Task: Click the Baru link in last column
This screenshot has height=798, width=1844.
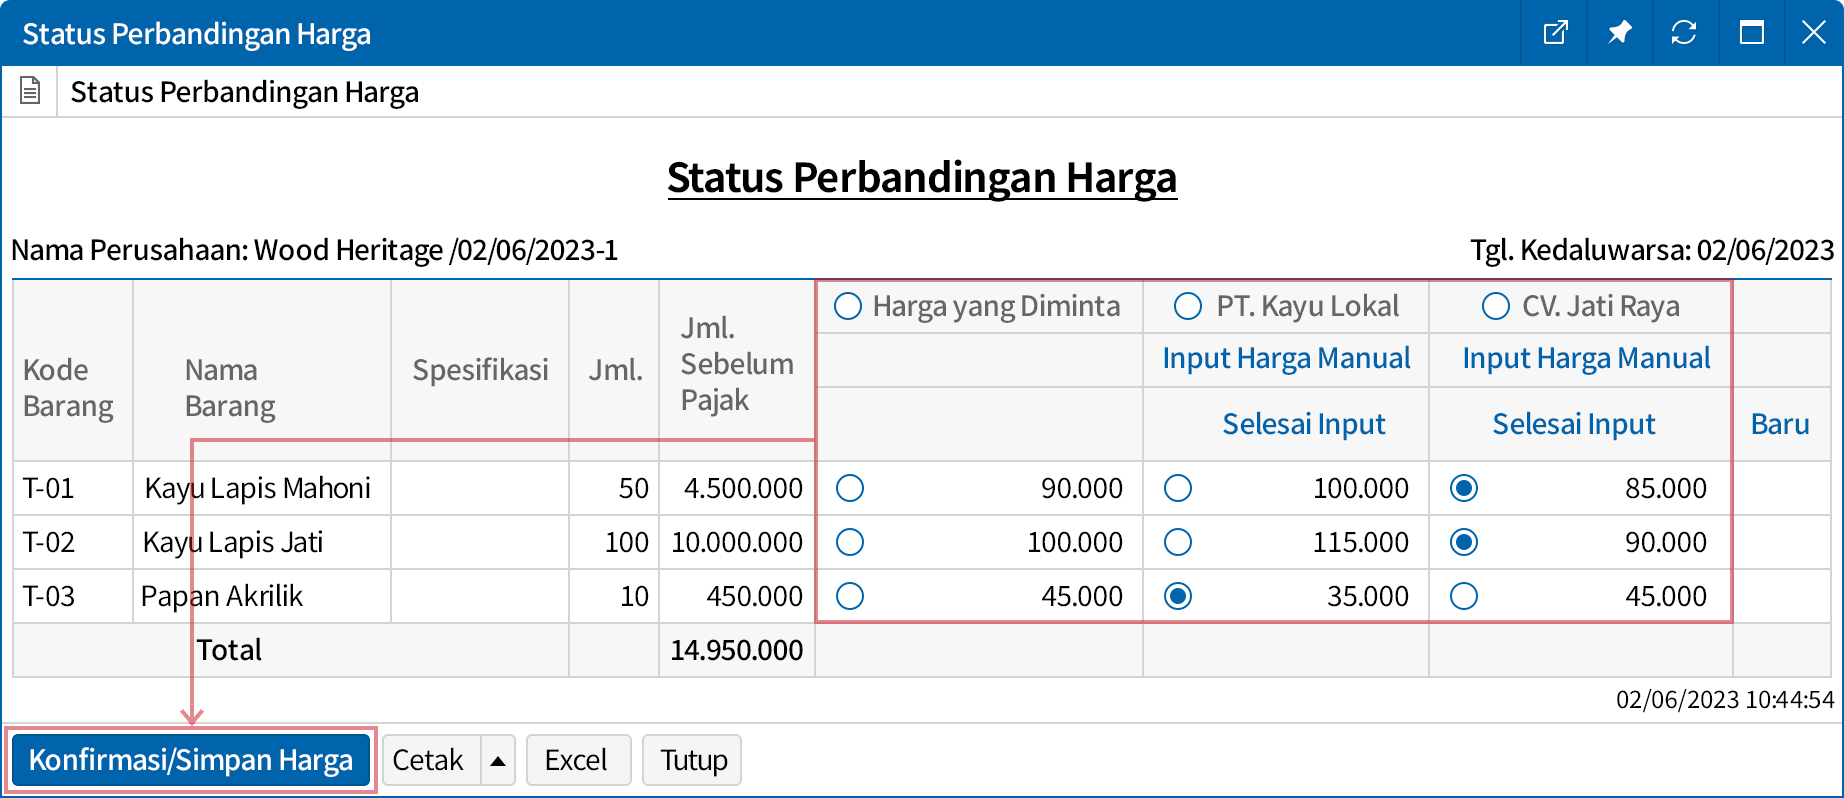Action: (x=1780, y=424)
